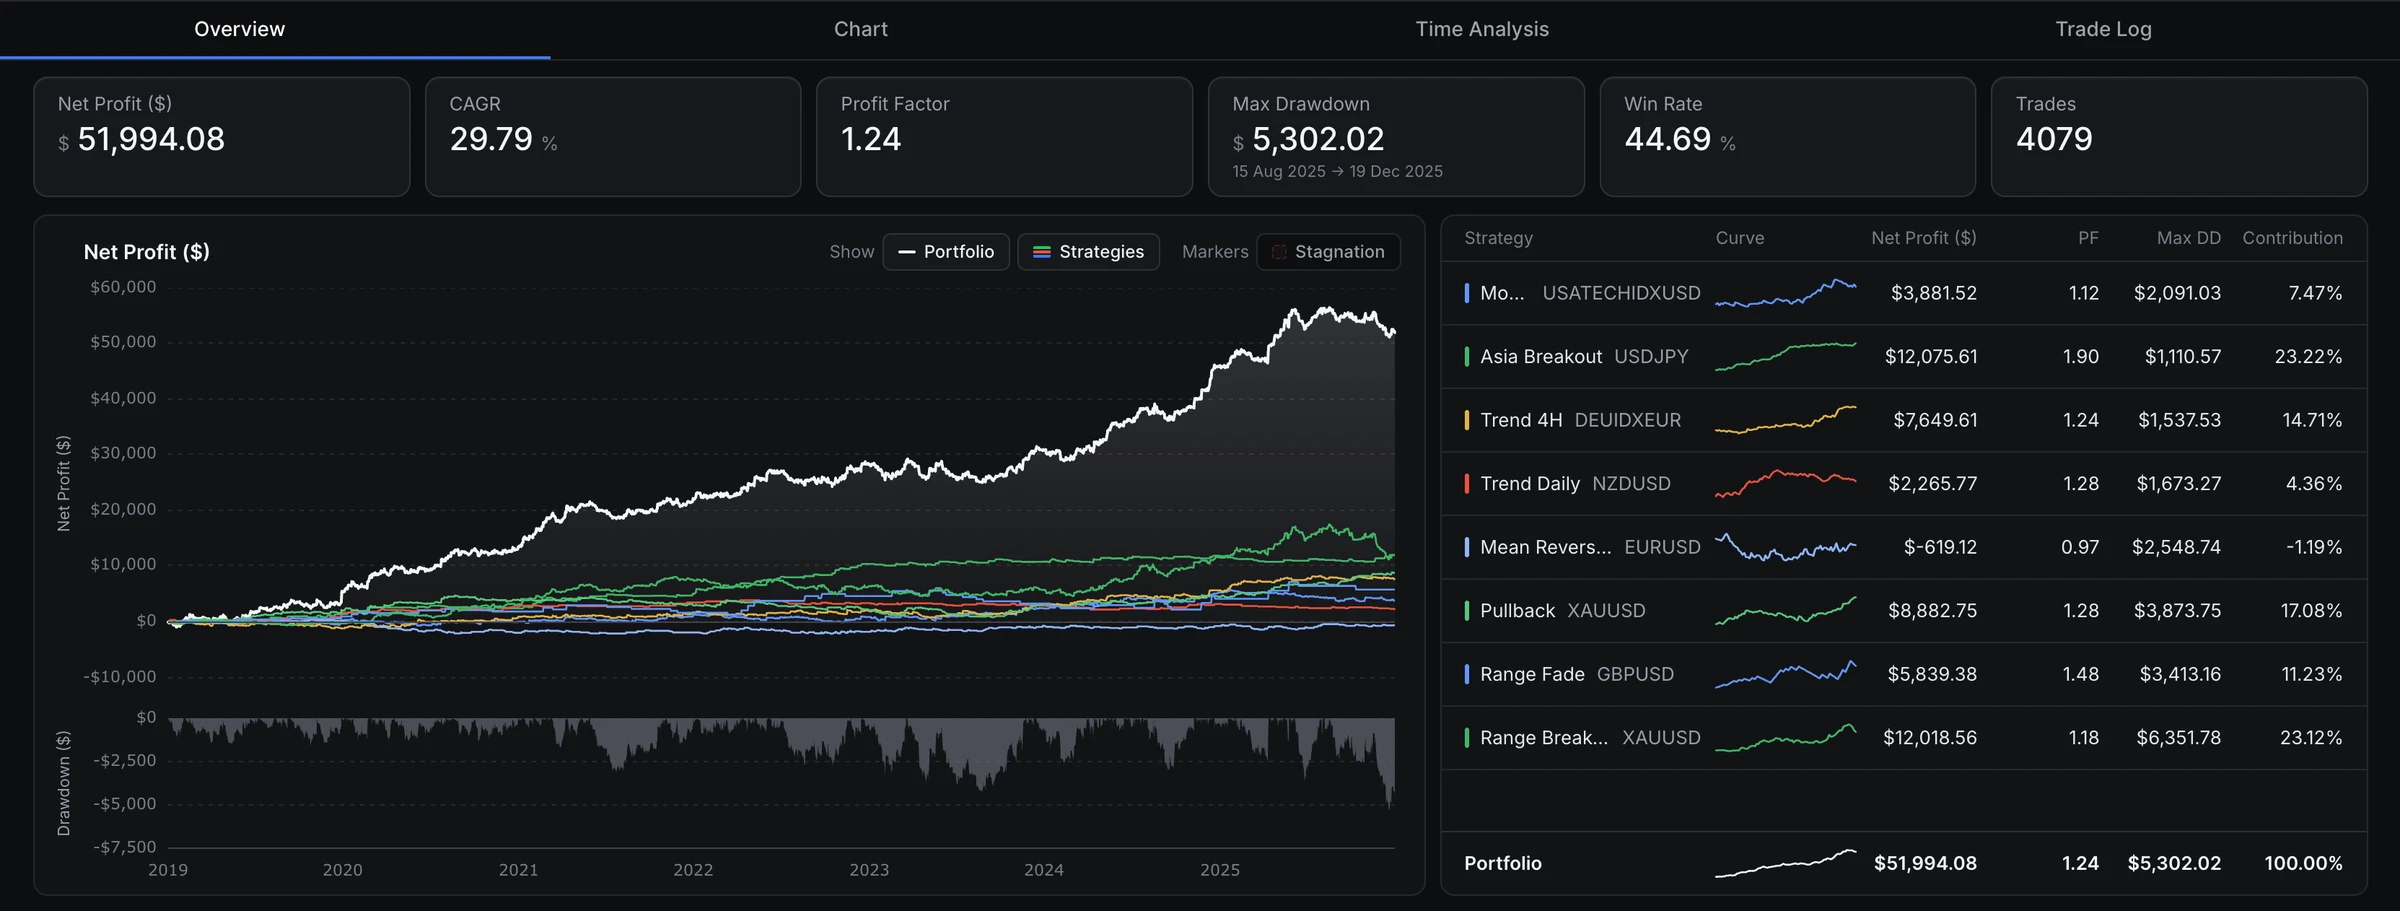Viewport: 2400px width, 911px height.
Task: Toggle the Stagnation markers
Action: click(x=1328, y=252)
